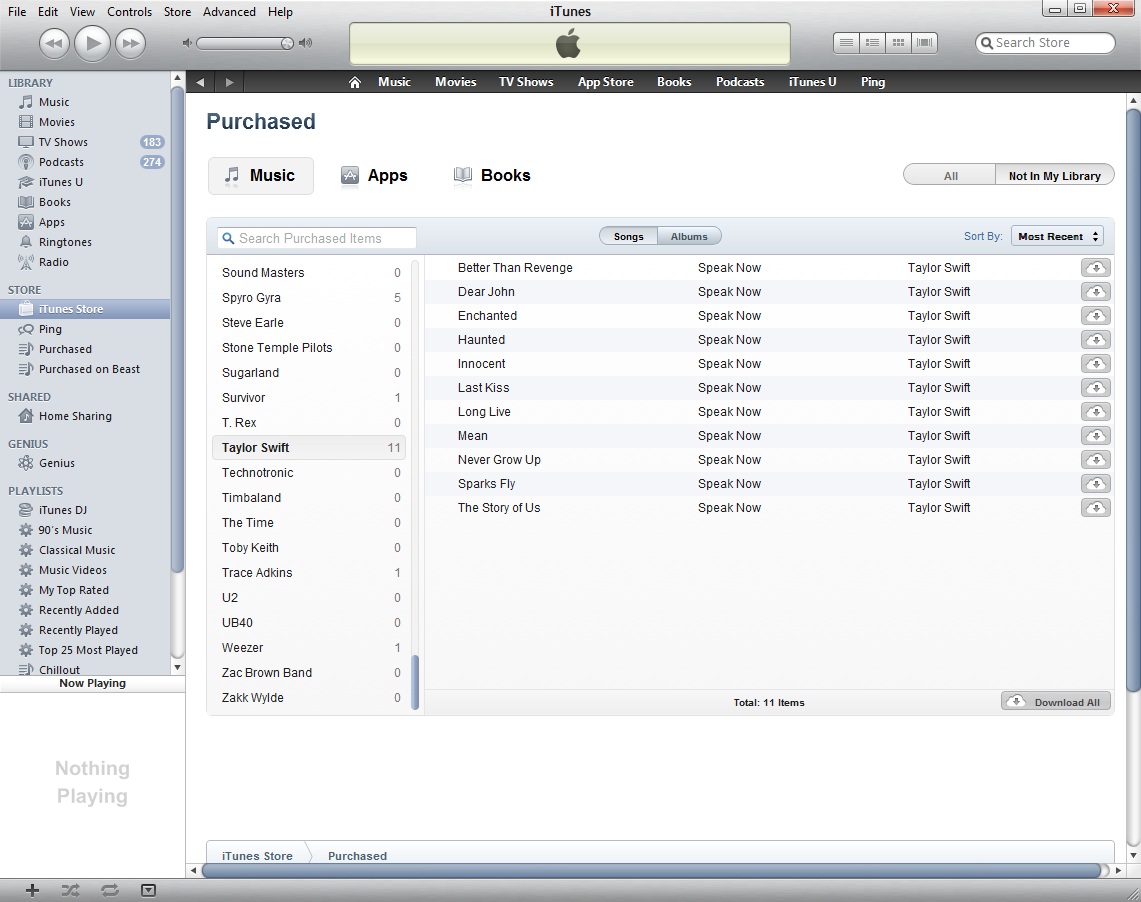The height and width of the screenshot is (902, 1141).
Task: Open Ping in Store sidebar
Action: click(49, 329)
